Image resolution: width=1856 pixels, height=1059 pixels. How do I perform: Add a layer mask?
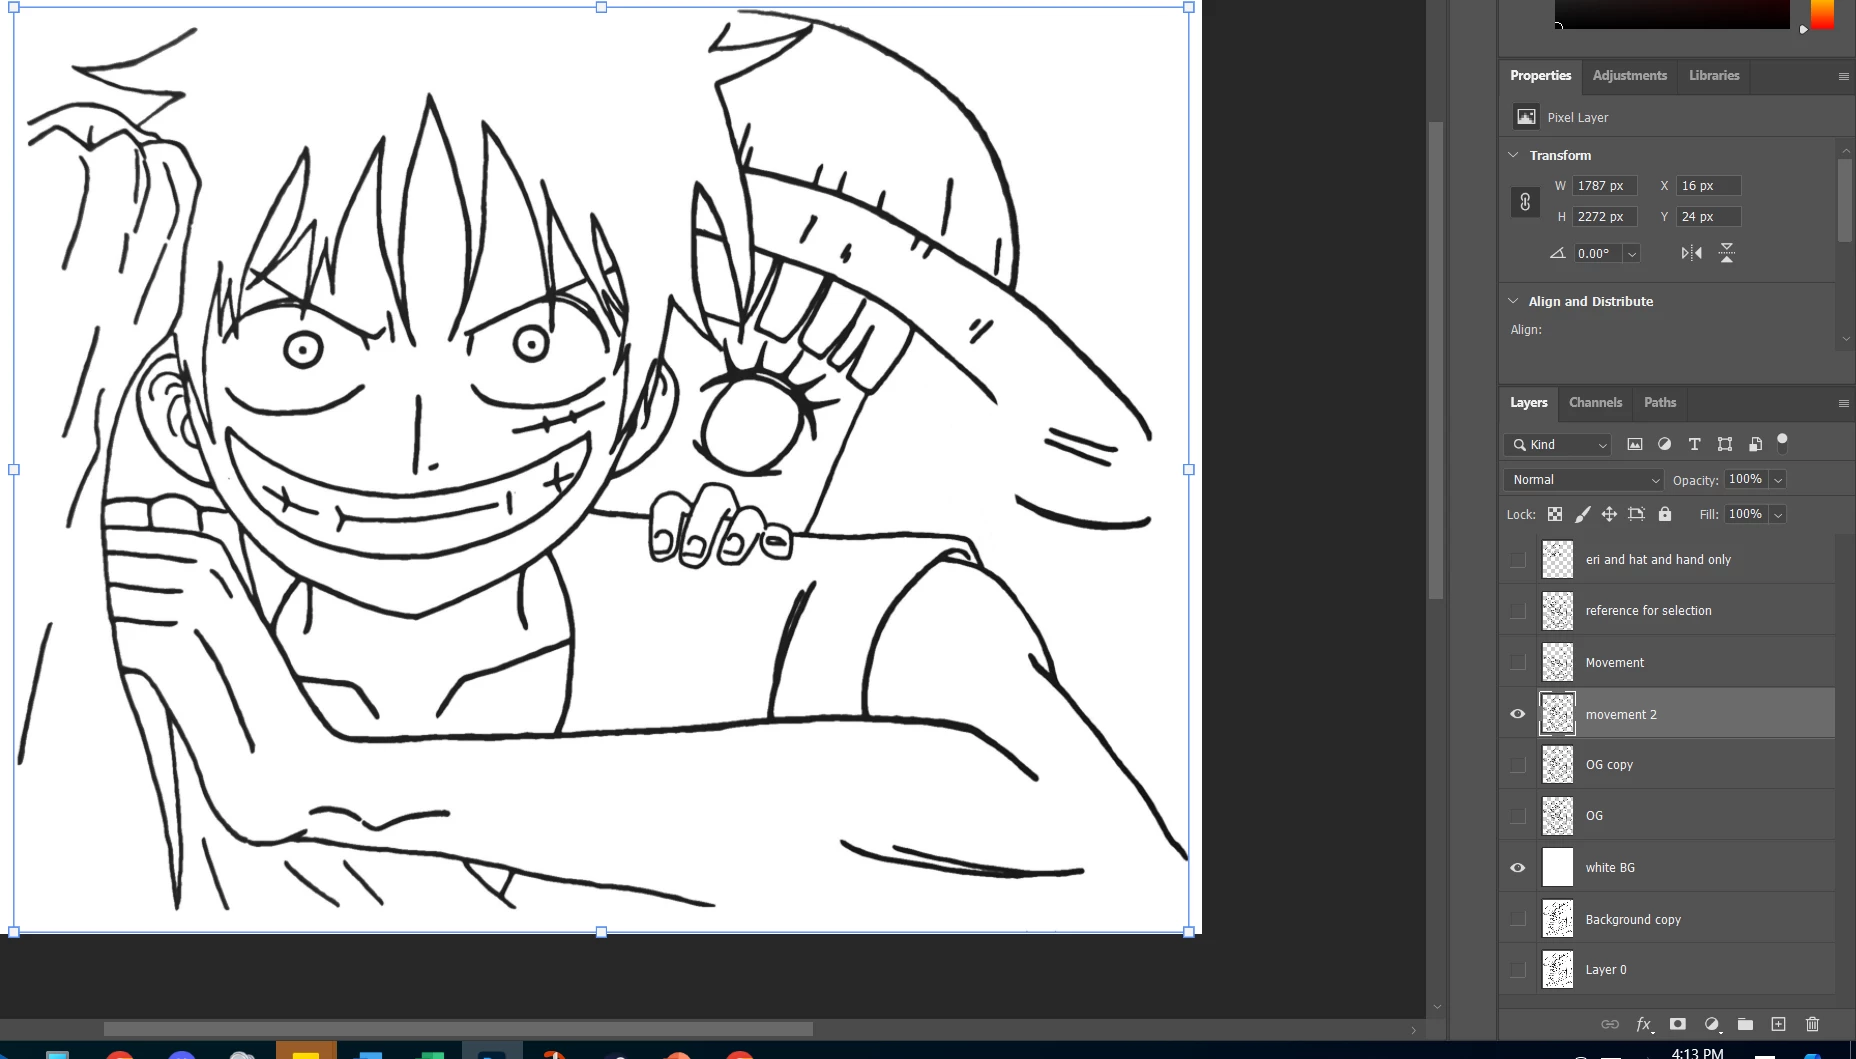point(1678,1024)
